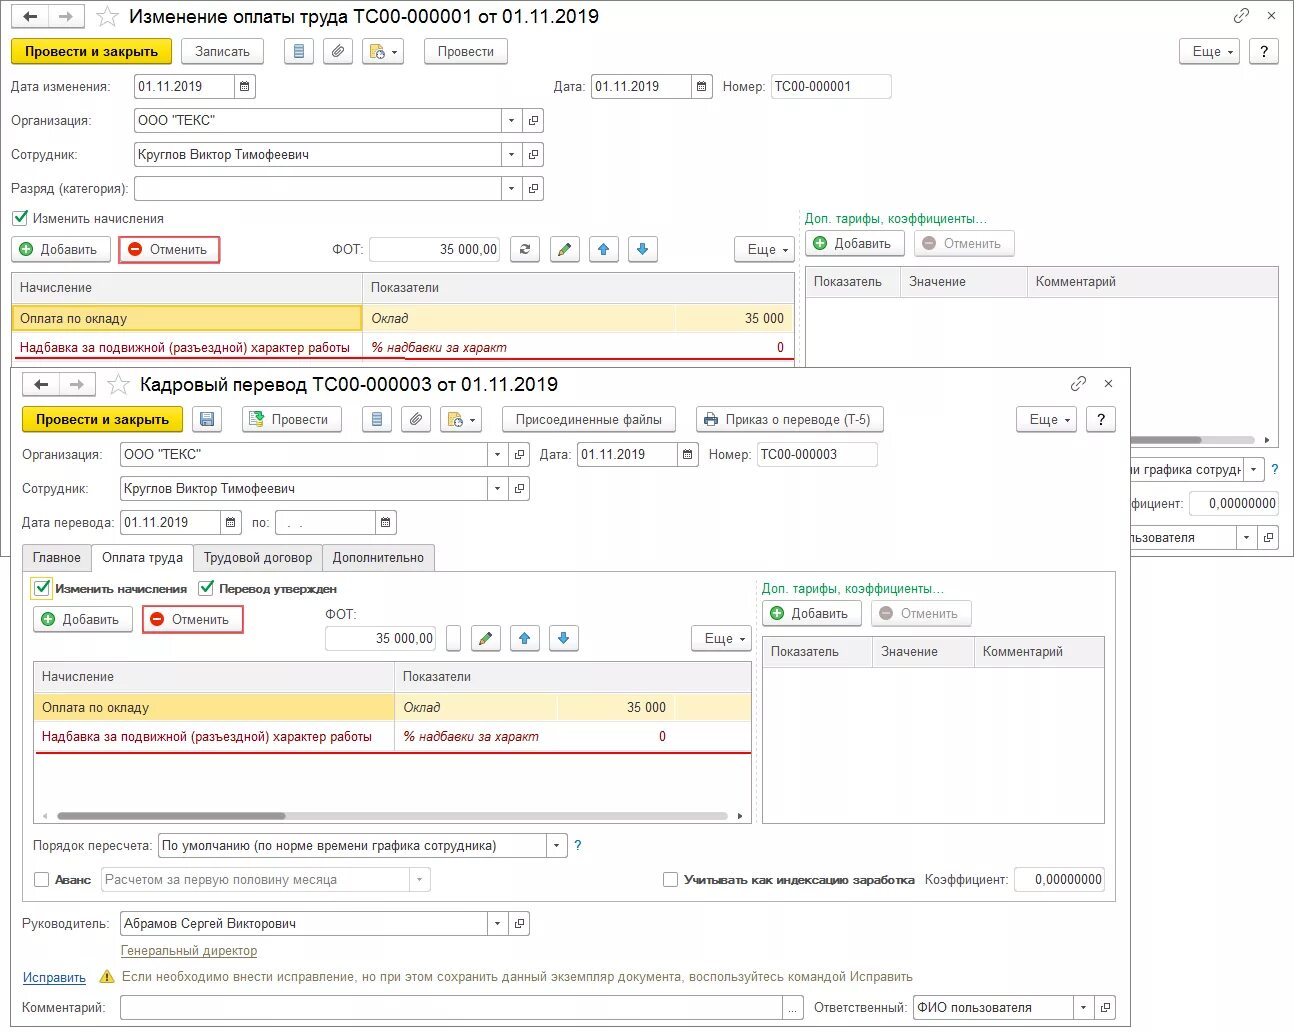Click paperclip attachments icon in top window
The width and height of the screenshot is (1294, 1032).
click(338, 51)
